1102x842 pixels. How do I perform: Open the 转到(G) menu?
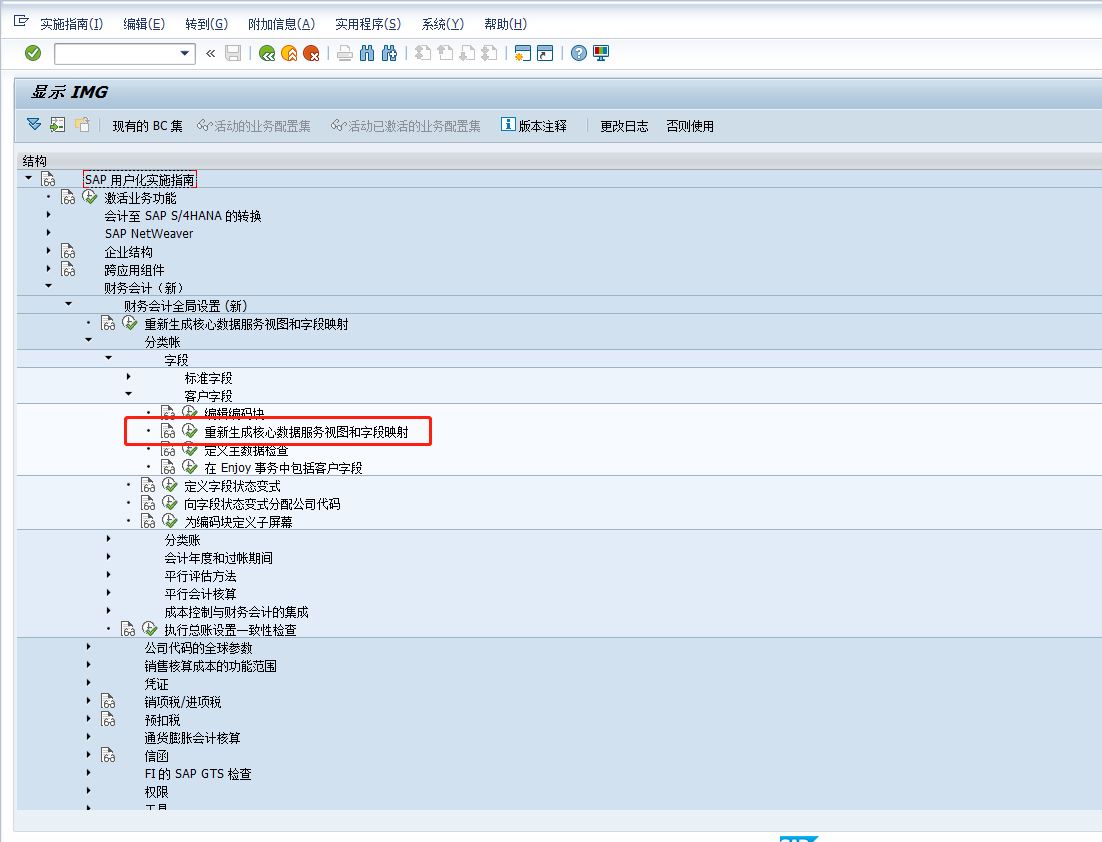click(x=205, y=23)
